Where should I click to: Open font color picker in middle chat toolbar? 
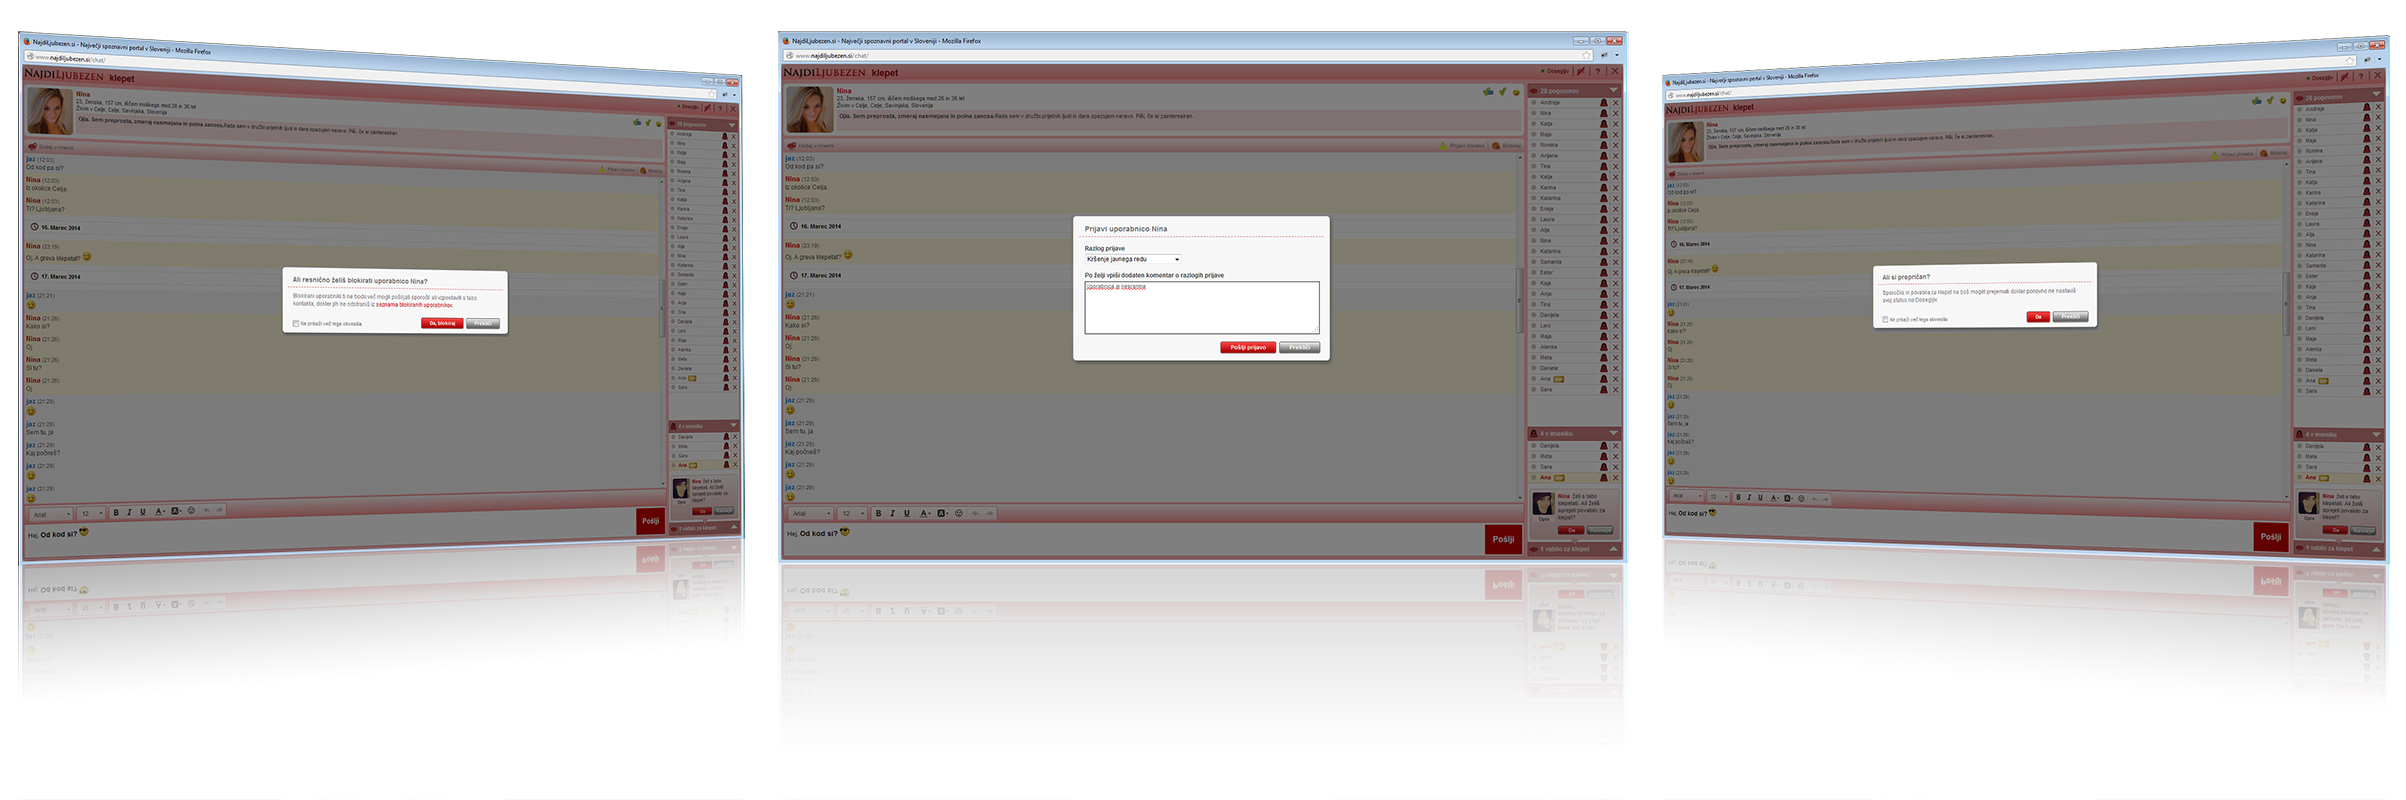pos(924,513)
